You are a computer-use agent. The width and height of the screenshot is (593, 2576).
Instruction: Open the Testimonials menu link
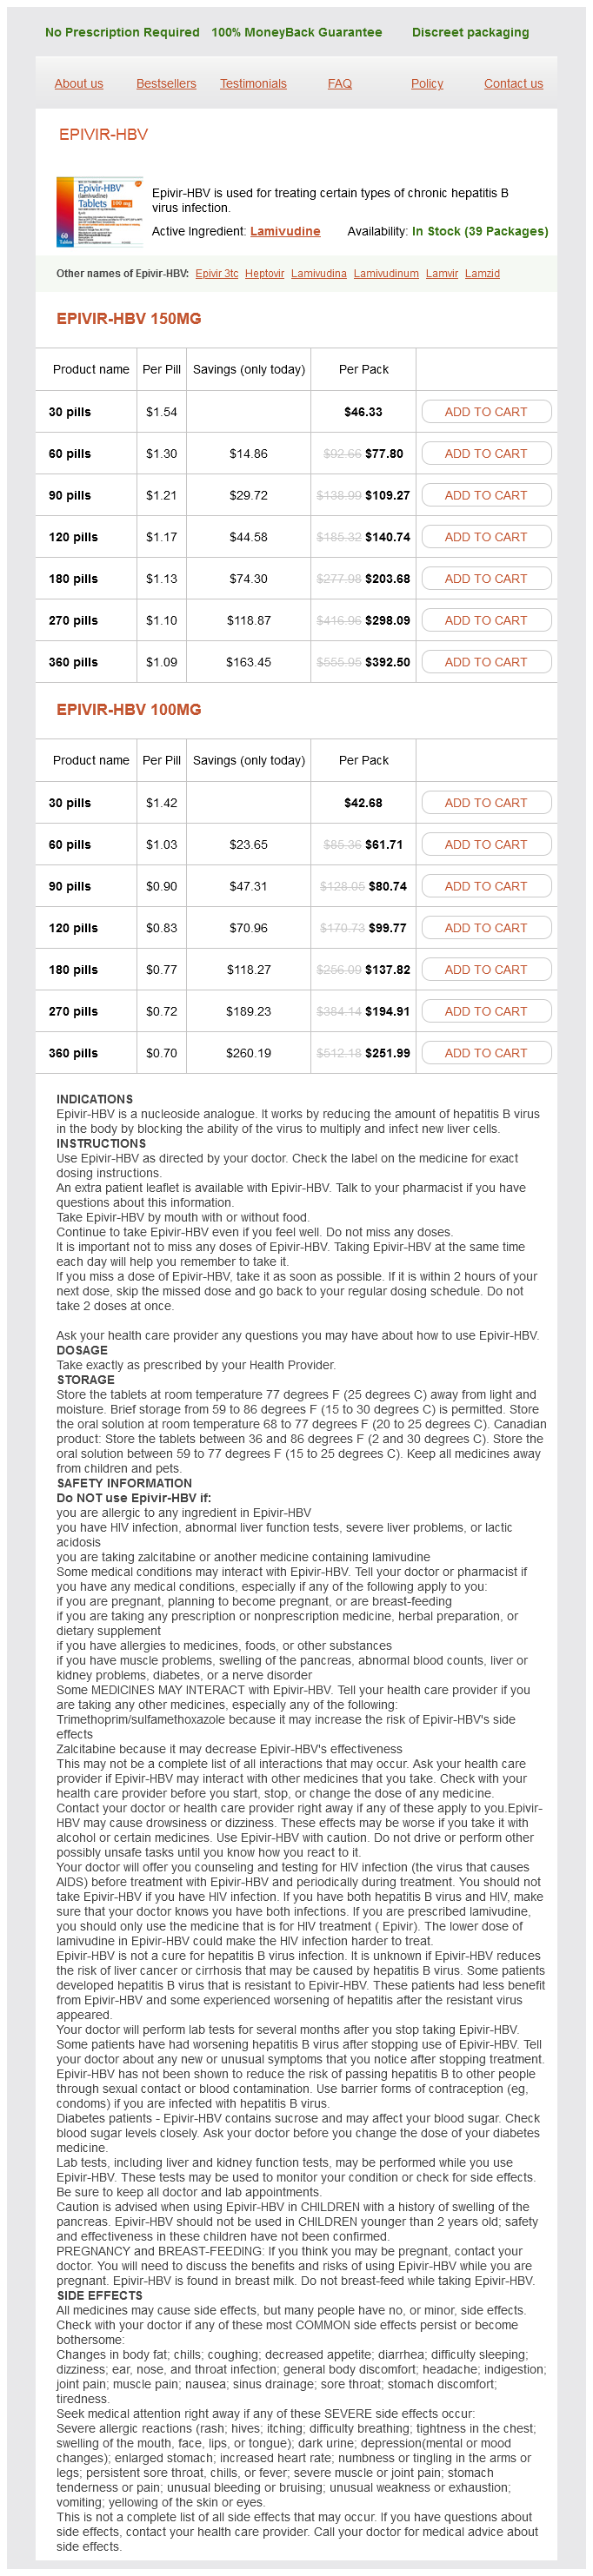tap(253, 84)
